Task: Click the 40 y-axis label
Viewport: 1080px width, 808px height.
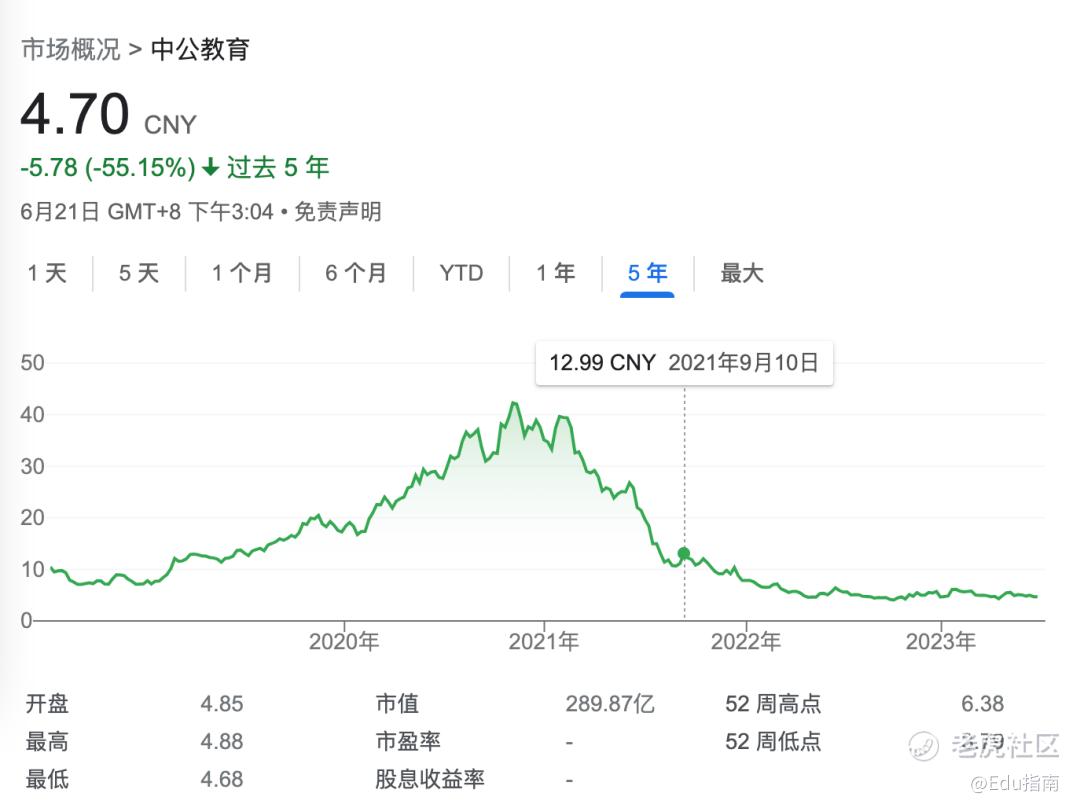Action: tap(32, 414)
